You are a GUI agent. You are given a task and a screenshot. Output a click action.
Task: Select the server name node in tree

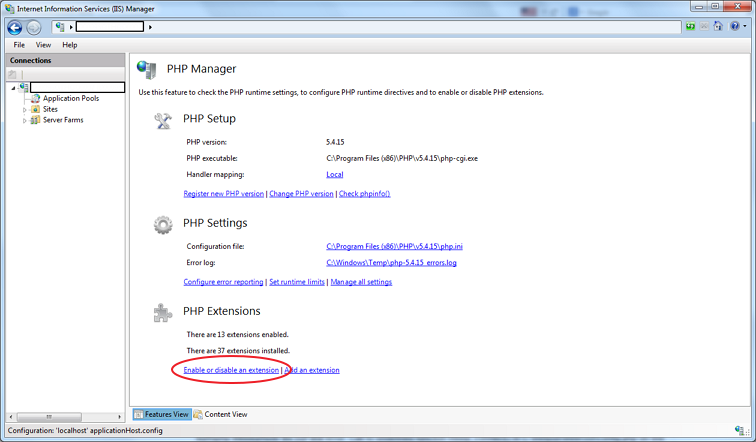pyautogui.click(x=77, y=87)
